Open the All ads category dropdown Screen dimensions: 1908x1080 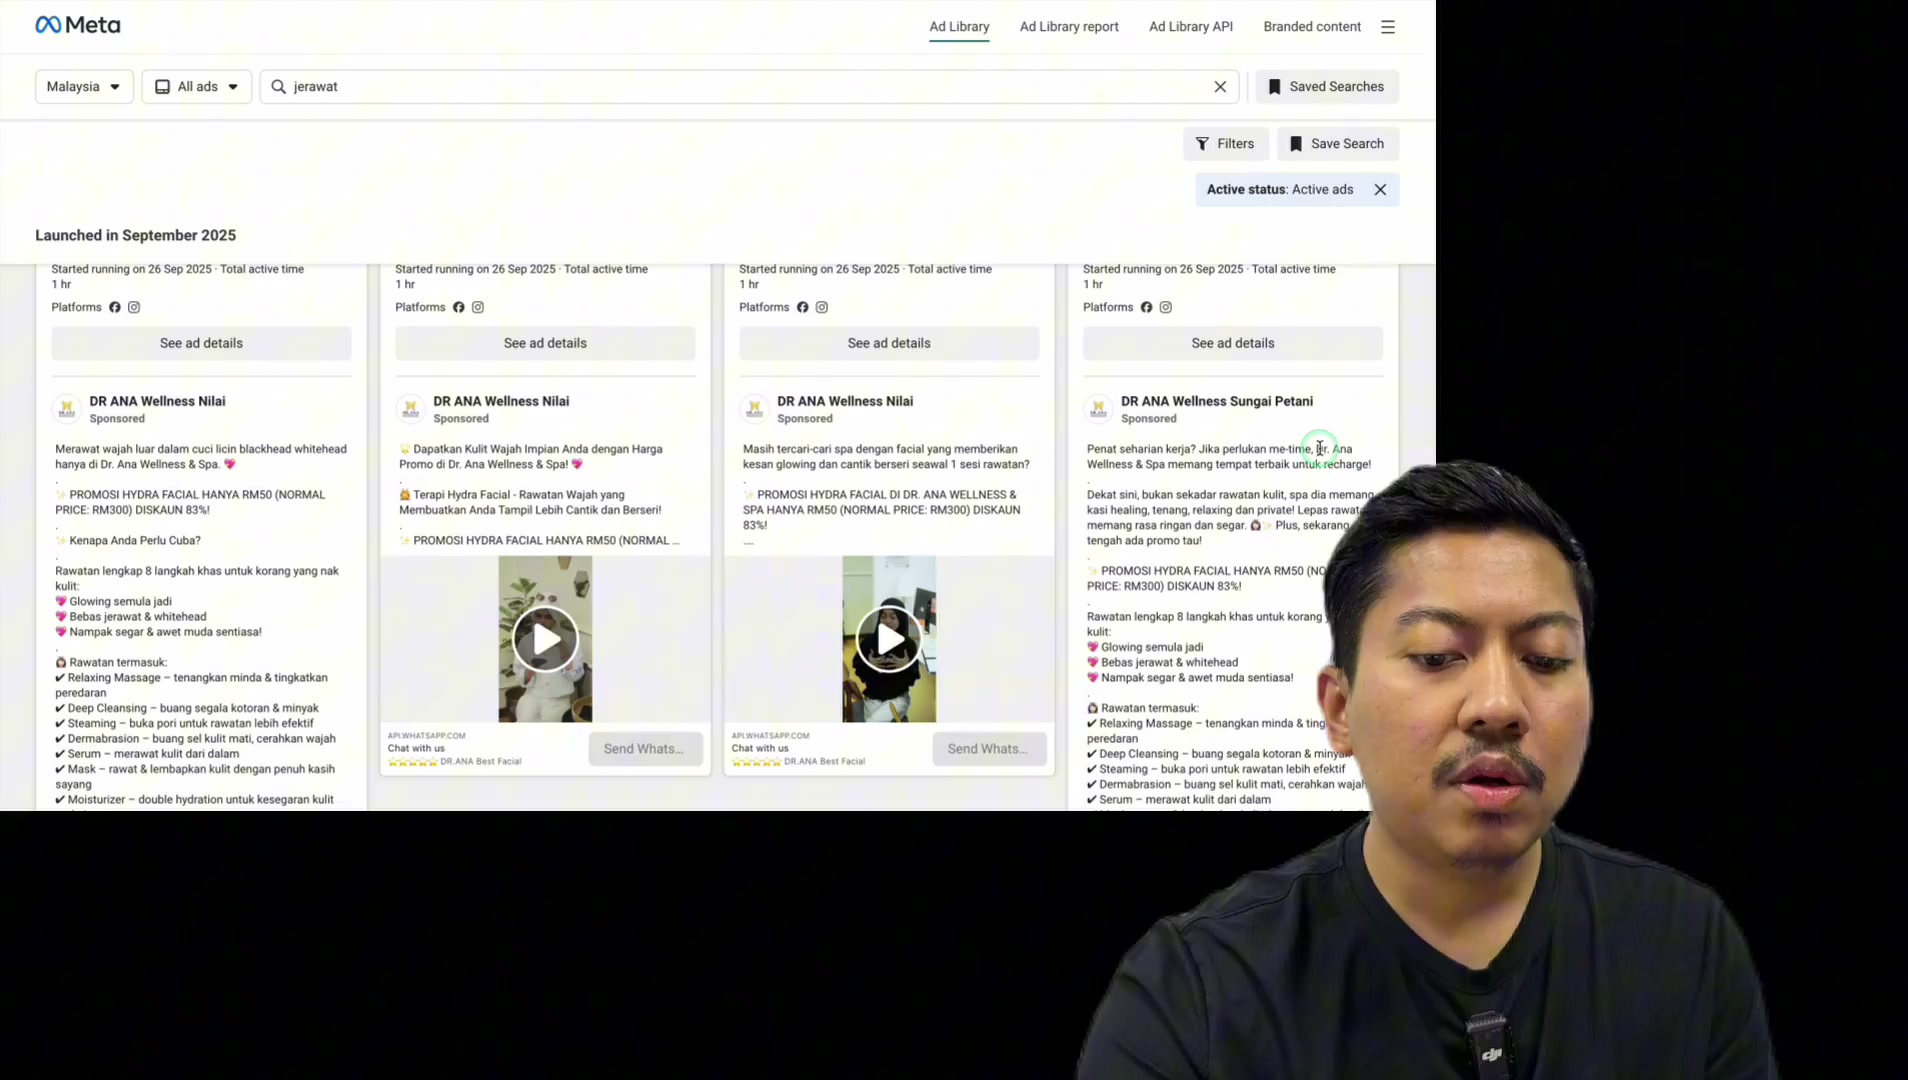pos(196,87)
